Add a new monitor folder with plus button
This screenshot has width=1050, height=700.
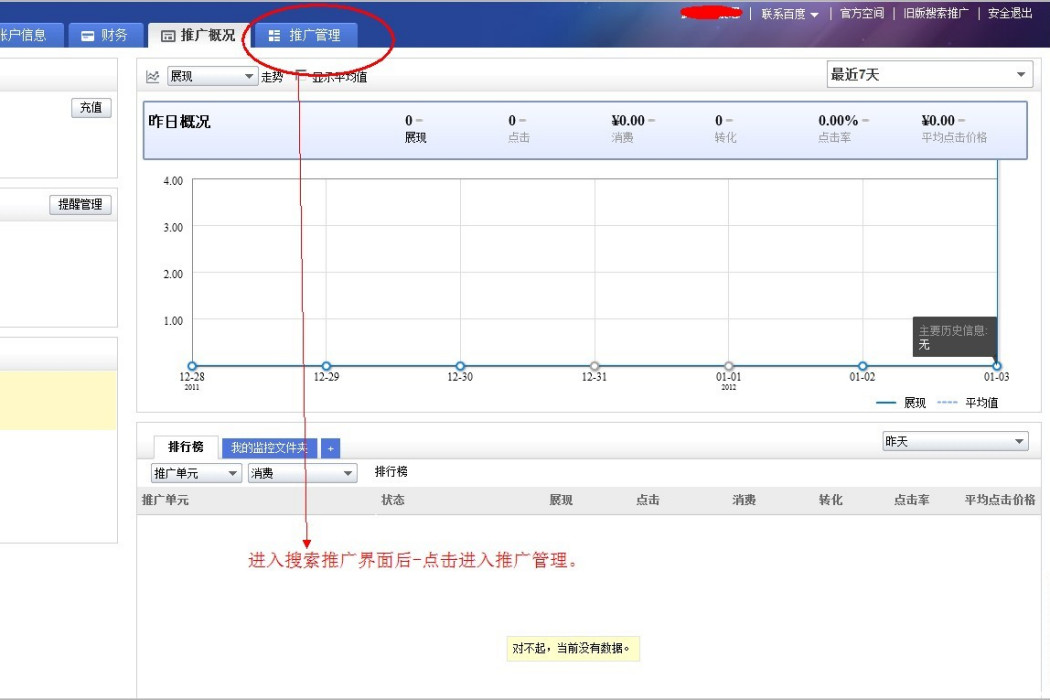tap(330, 448)
